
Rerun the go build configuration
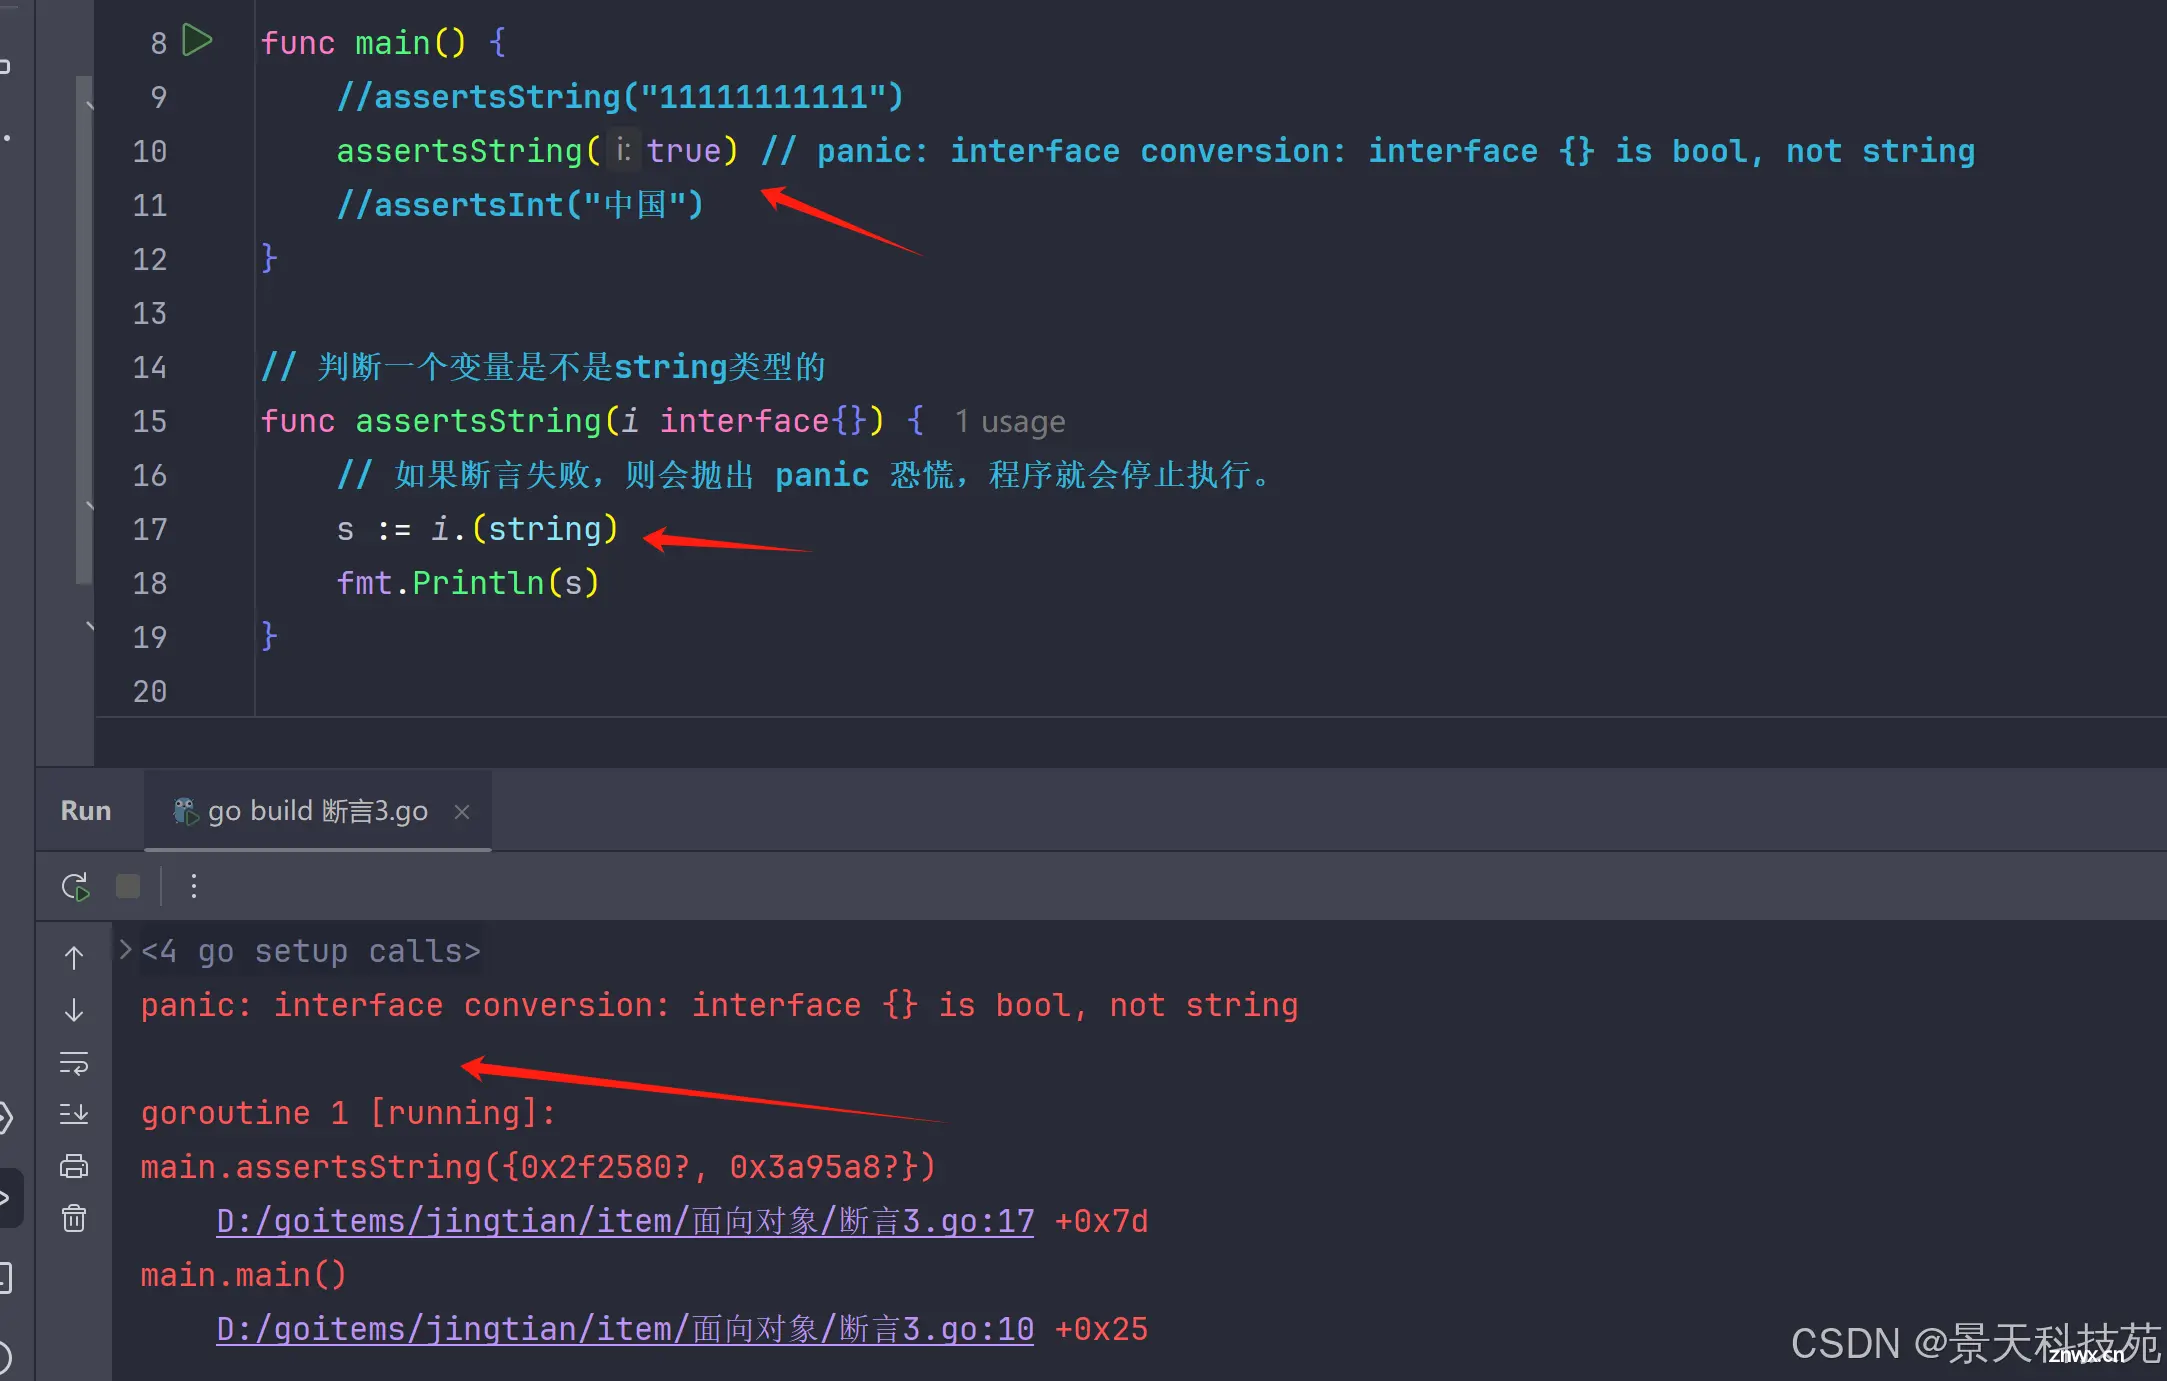(x=75, y=886)
